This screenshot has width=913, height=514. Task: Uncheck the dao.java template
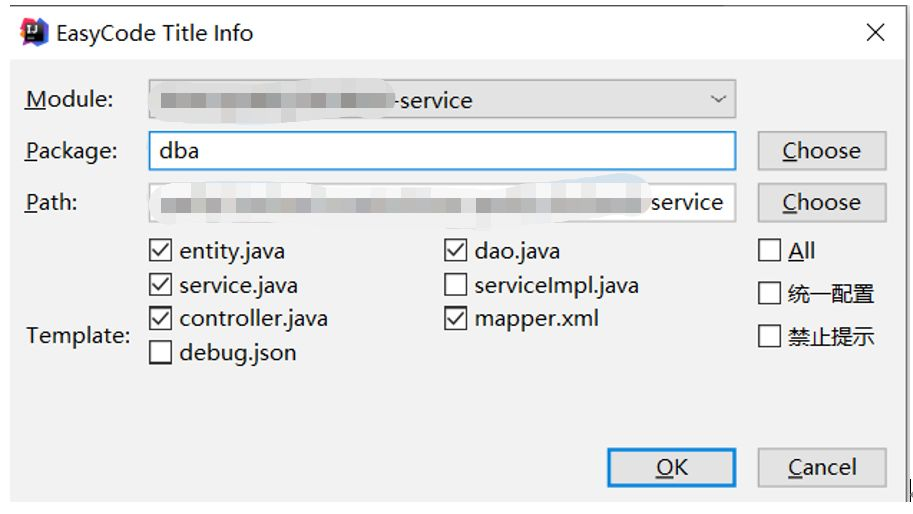[x=455, y=251]
